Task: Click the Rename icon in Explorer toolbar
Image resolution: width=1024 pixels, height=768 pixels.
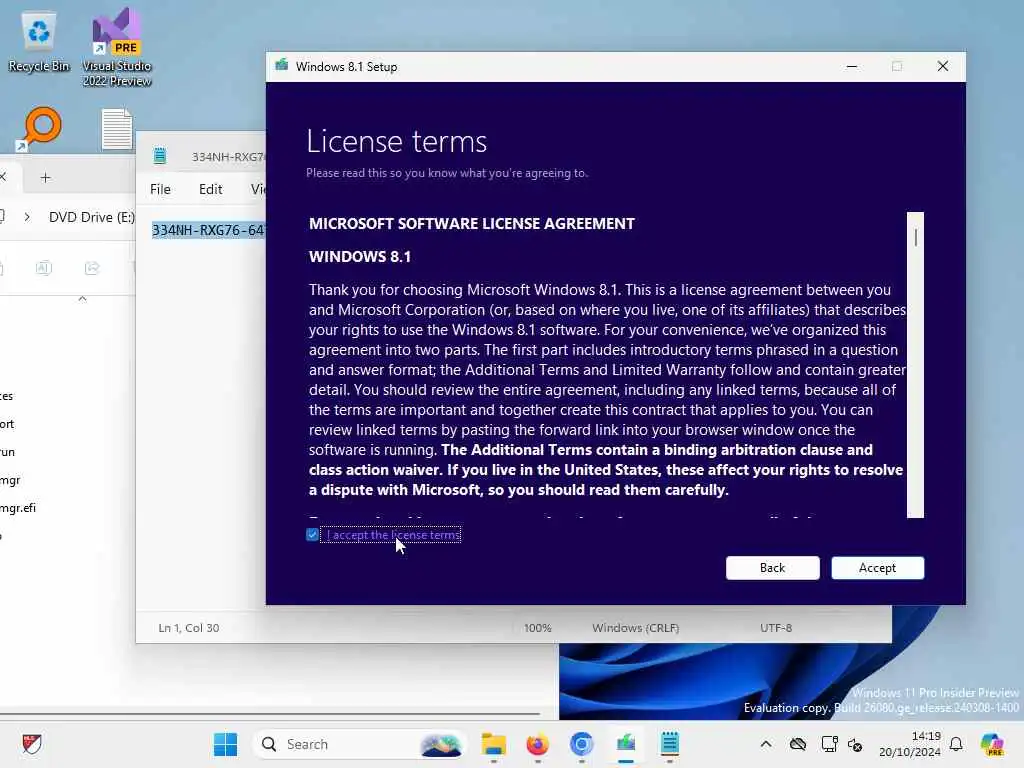Action: click(x=44, y=268)
